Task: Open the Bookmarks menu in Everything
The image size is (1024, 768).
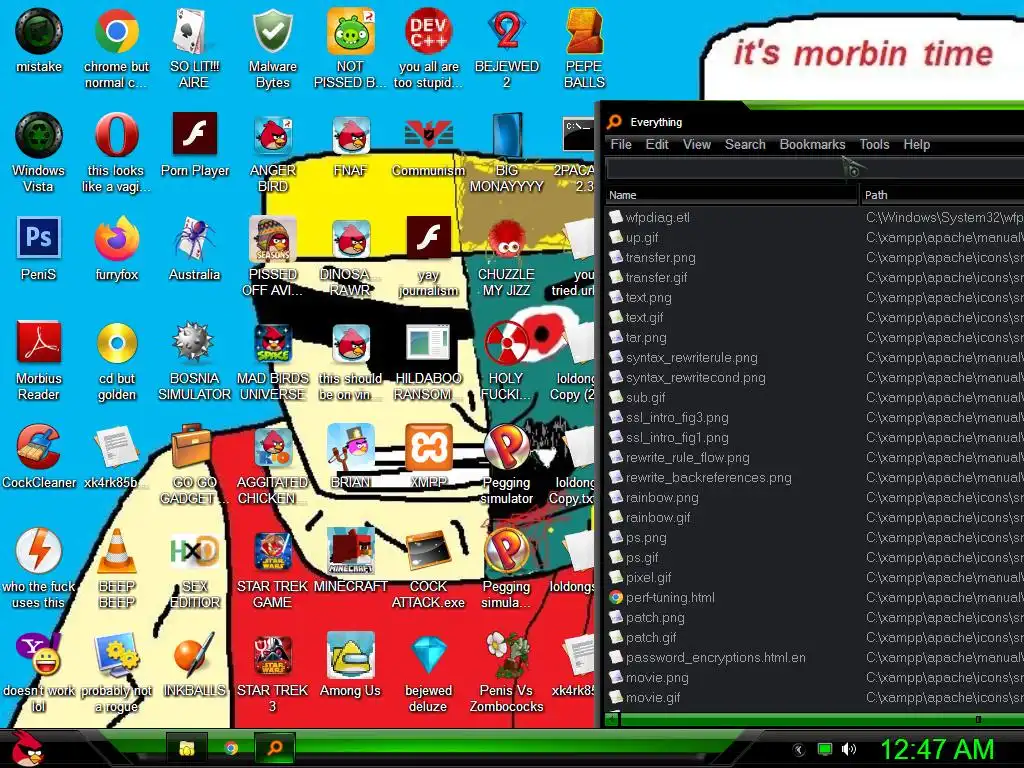Action: [x=812, y=144]
